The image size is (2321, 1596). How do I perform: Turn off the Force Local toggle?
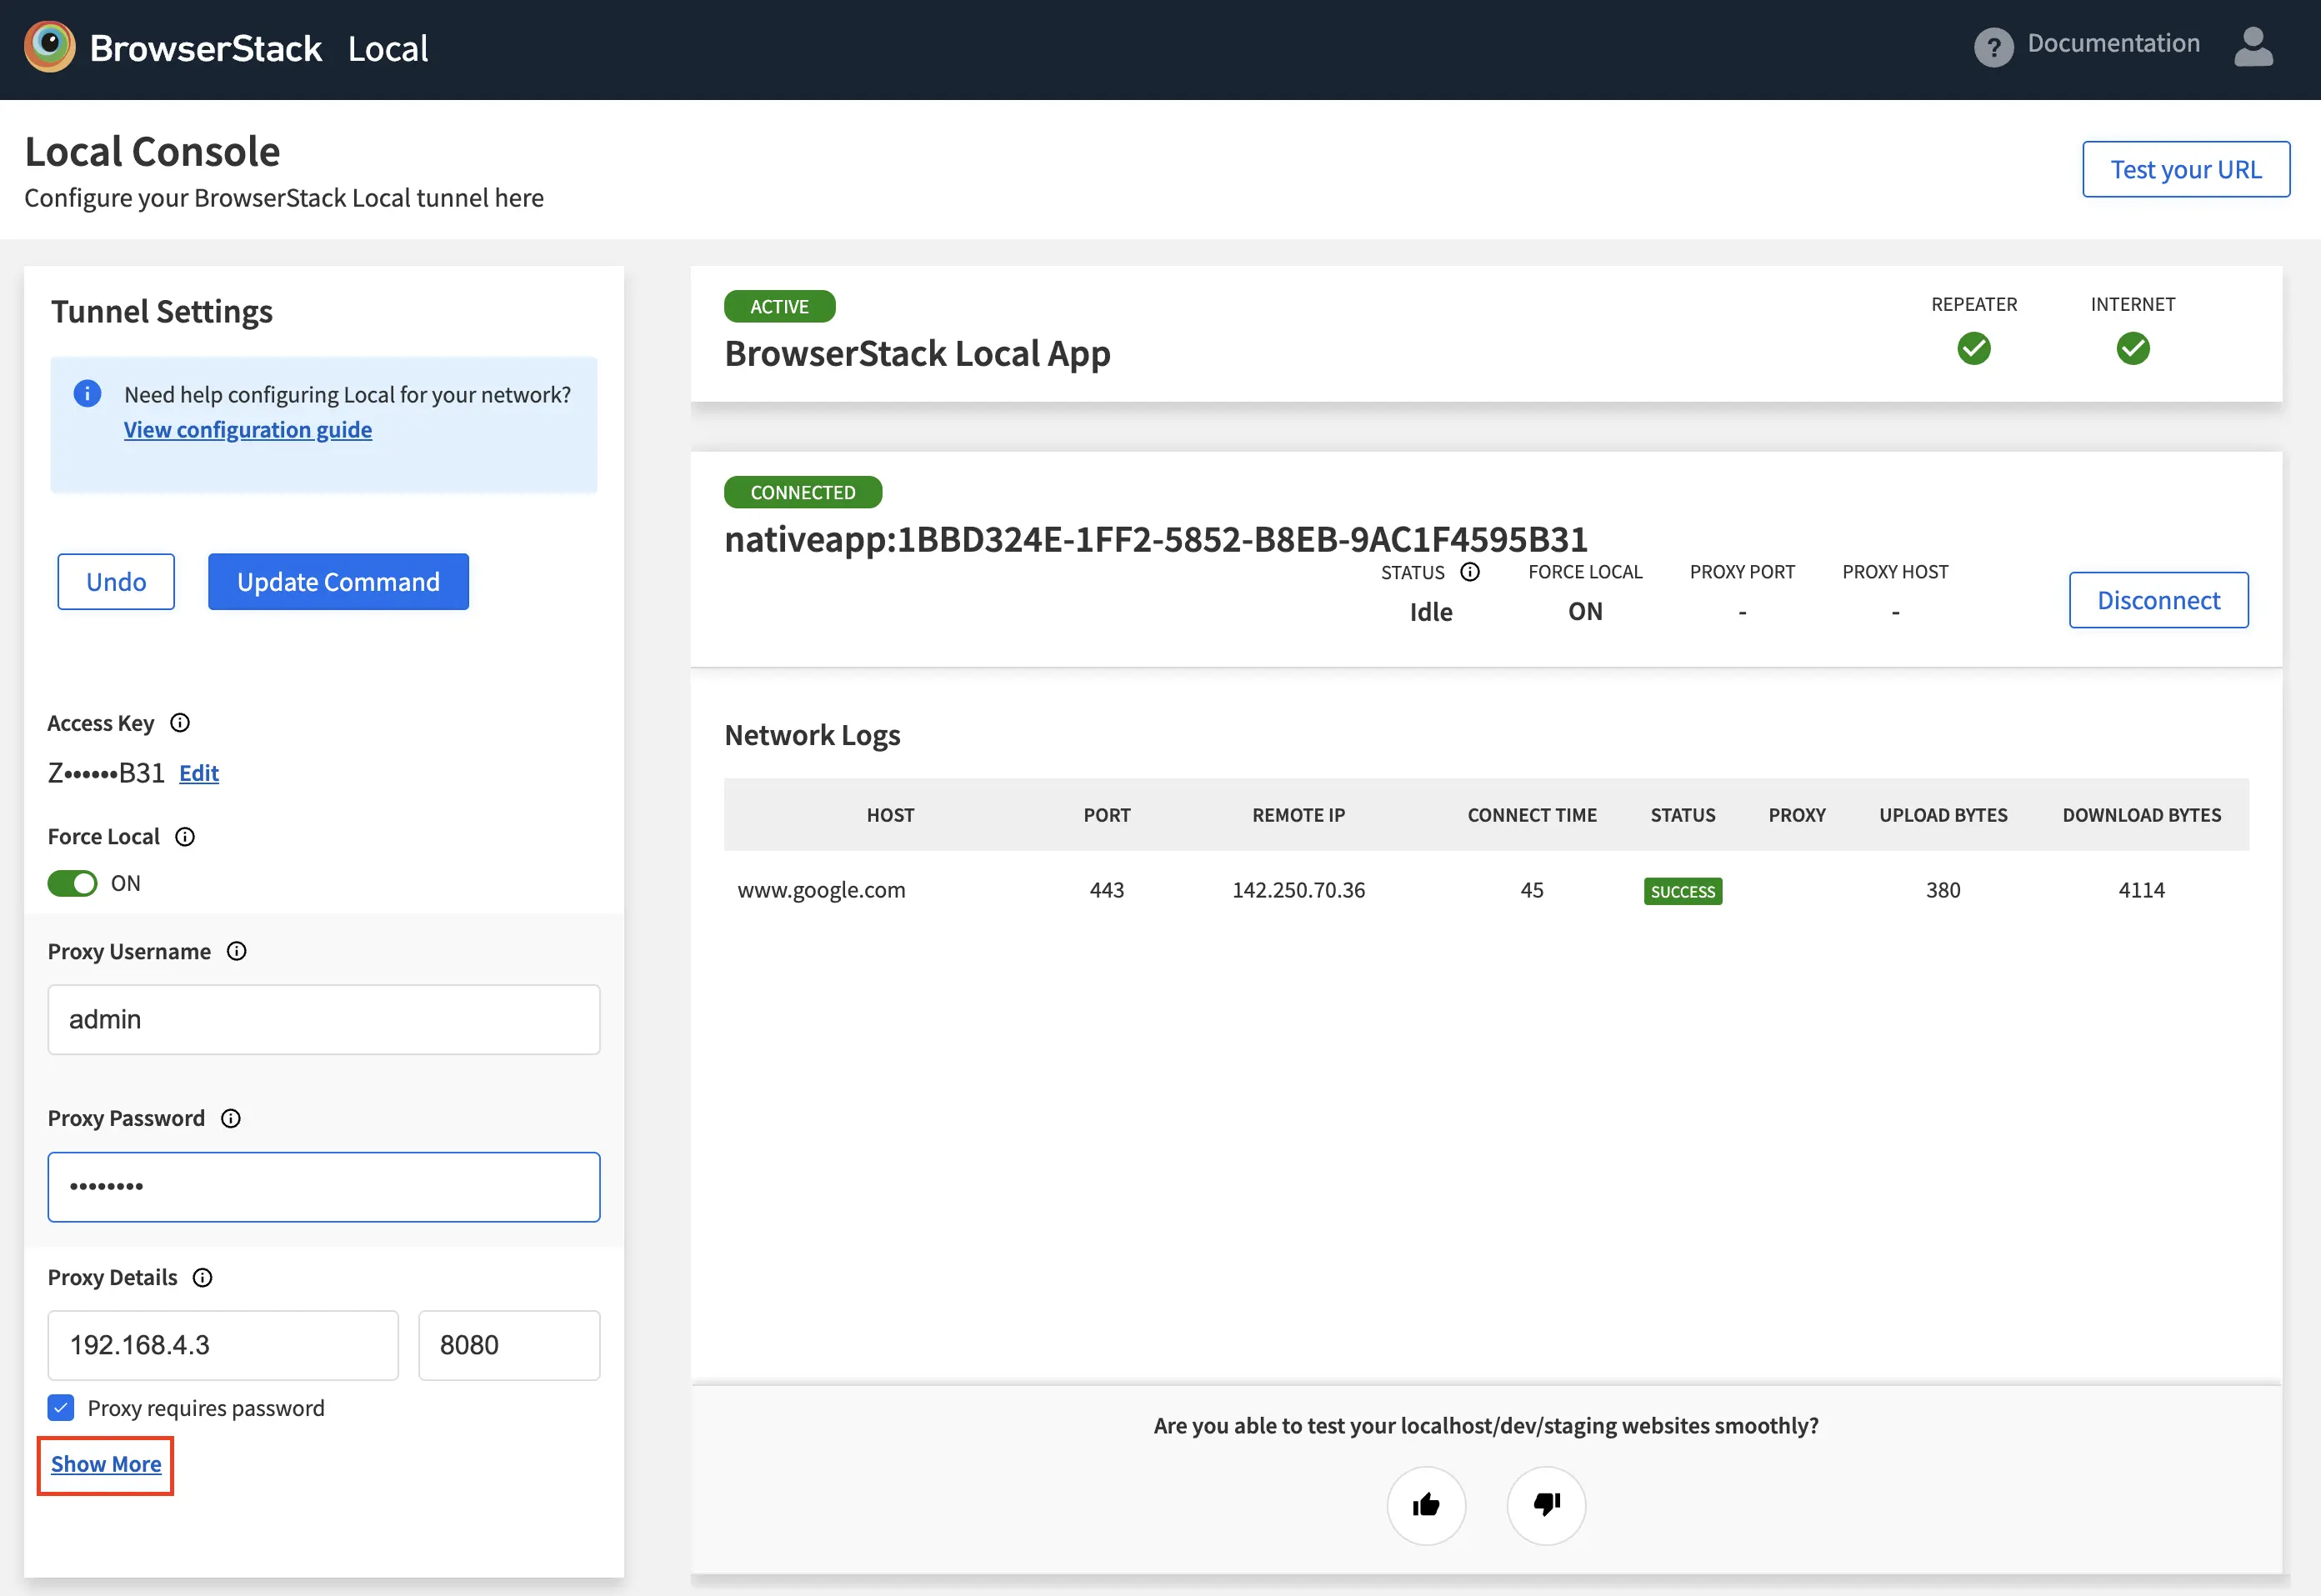73,883
